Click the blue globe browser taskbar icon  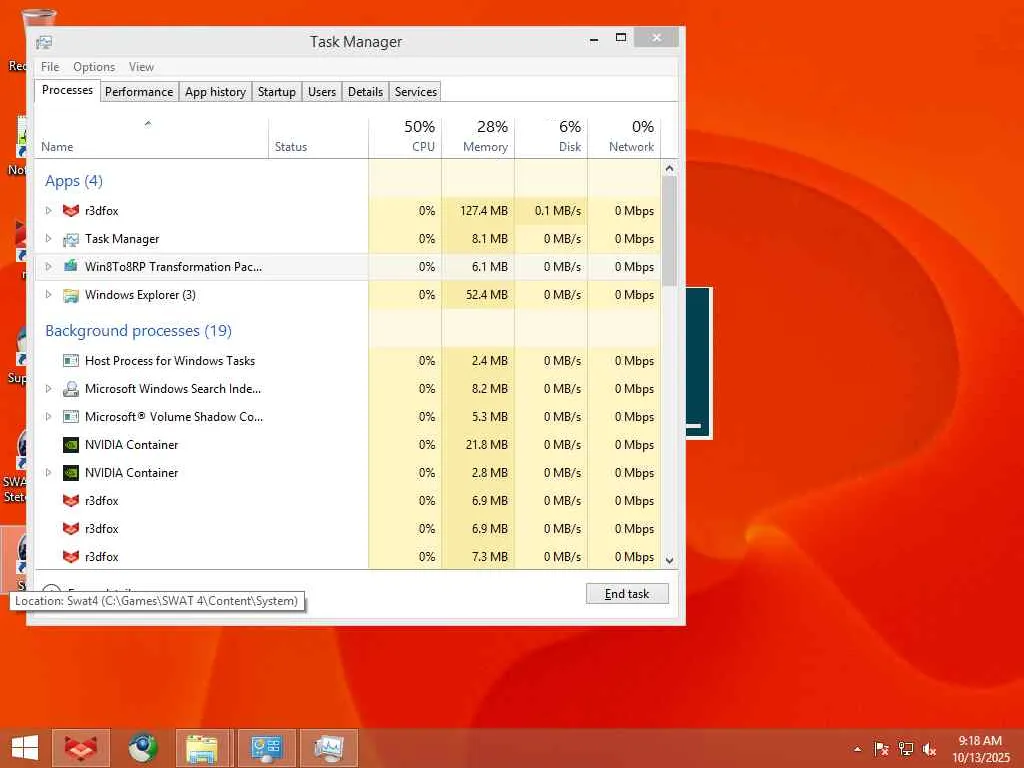pyautogui.click(x=142, y=748)
